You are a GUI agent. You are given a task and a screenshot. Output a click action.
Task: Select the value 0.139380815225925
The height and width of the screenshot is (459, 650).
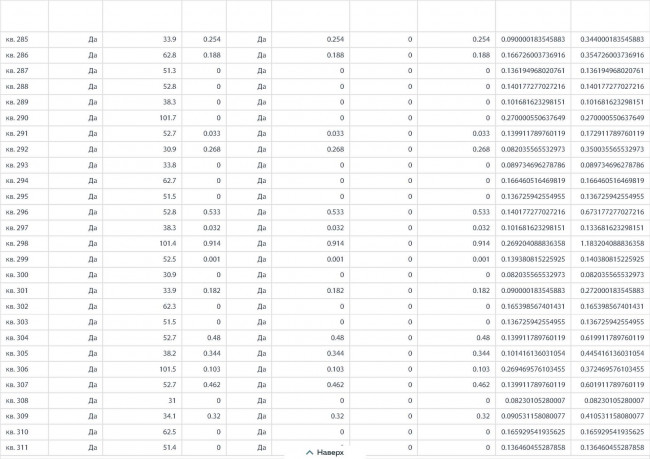coord(533,259)
